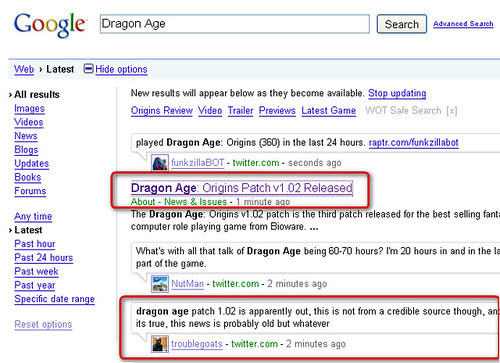Open NutMan profile link

pyautogui.click(x=187, y=284)
